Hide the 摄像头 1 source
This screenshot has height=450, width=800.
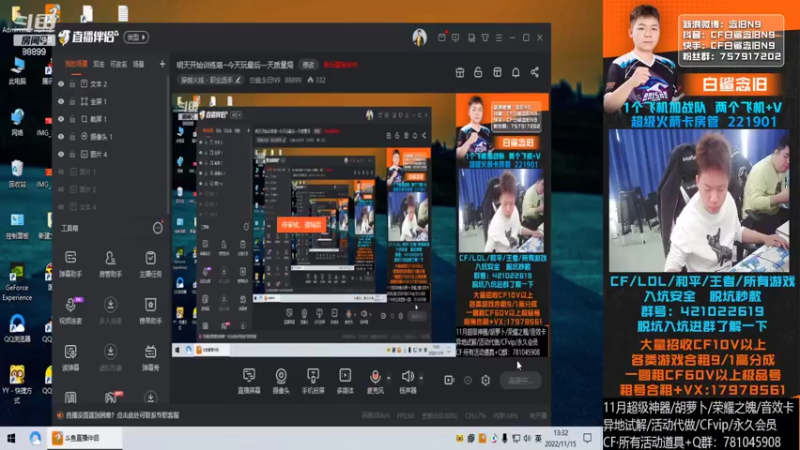tap(61, 137)
